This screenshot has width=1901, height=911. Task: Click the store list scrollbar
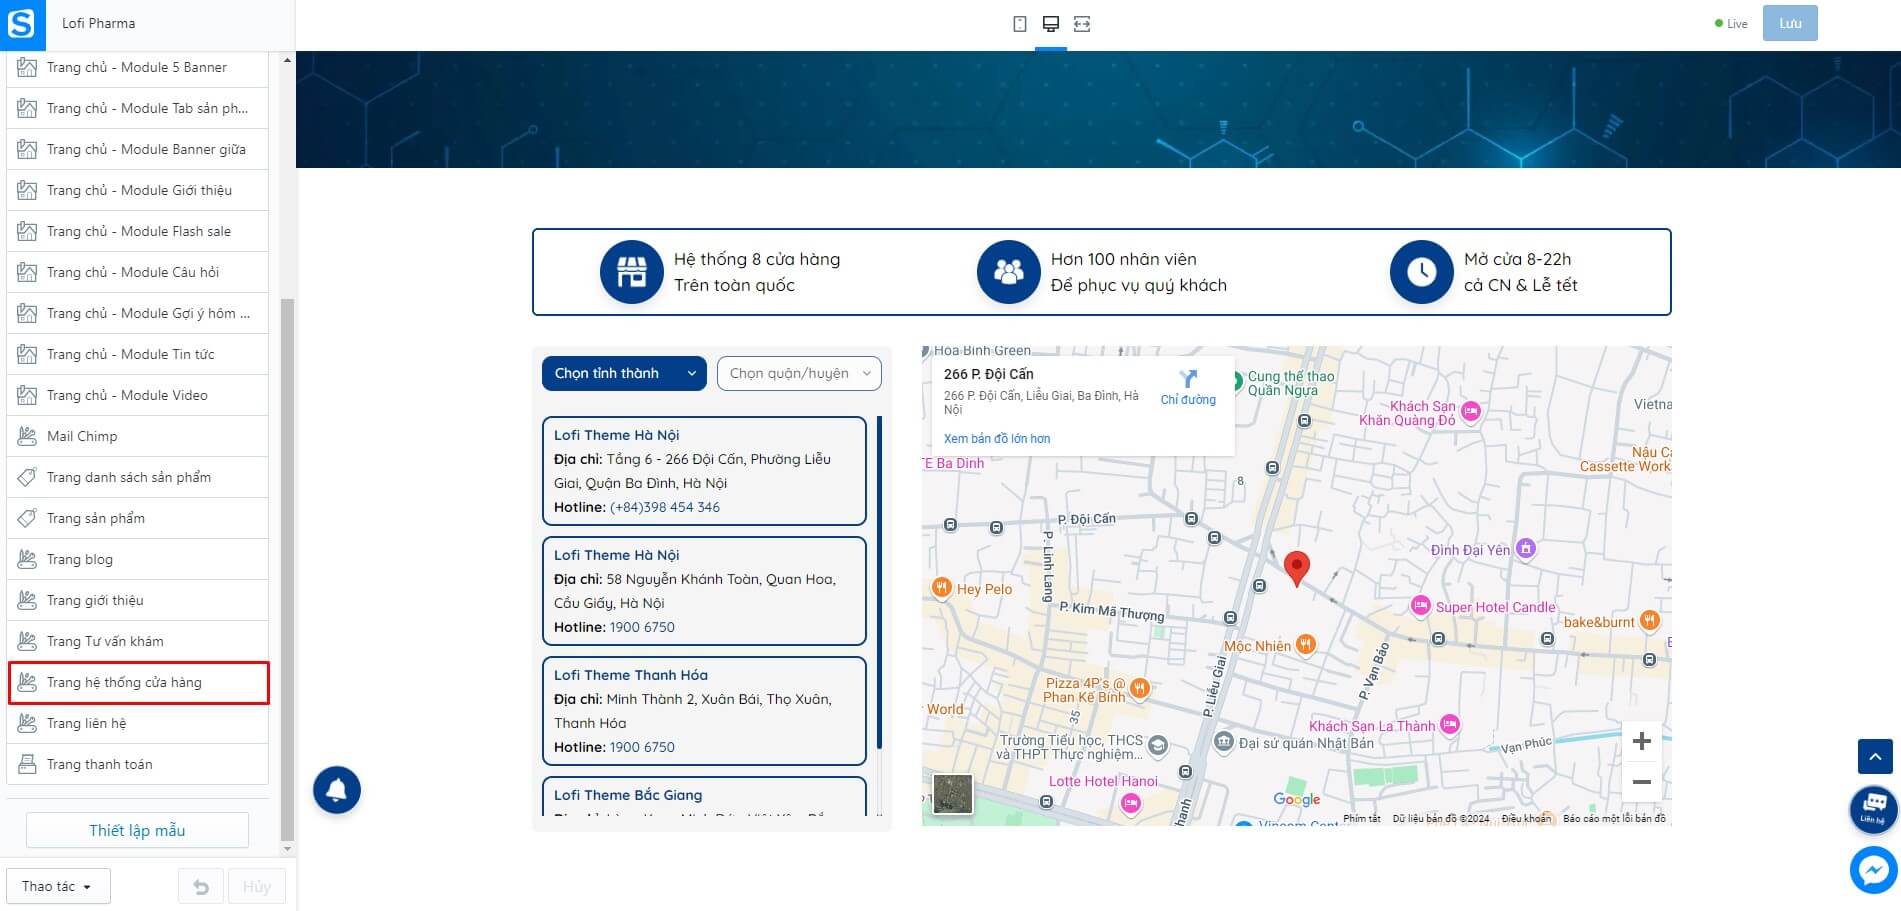click(879, 583)
